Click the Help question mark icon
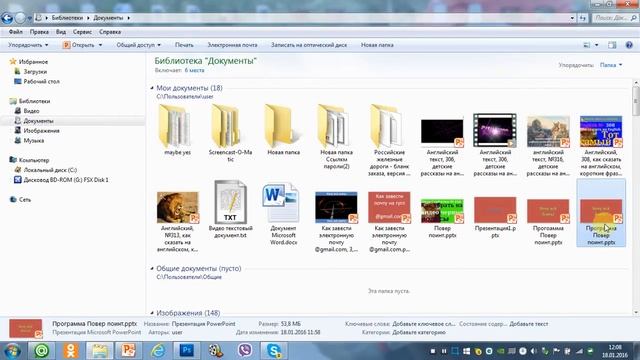 pos(629,45)
